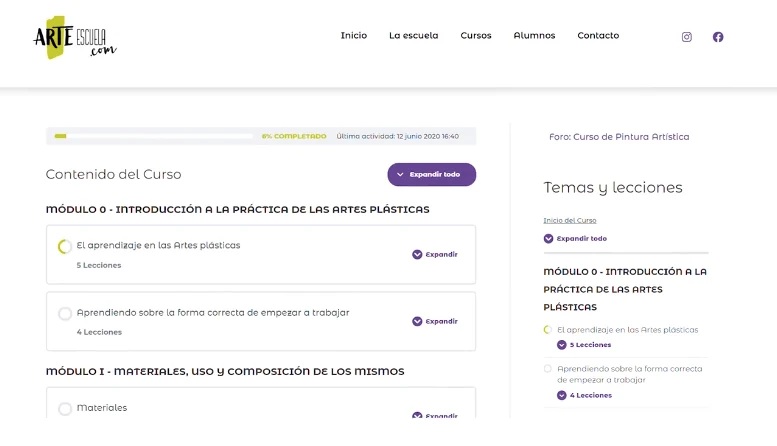
Task: Click the Módulo I Materiales heading
Action: 225,371
